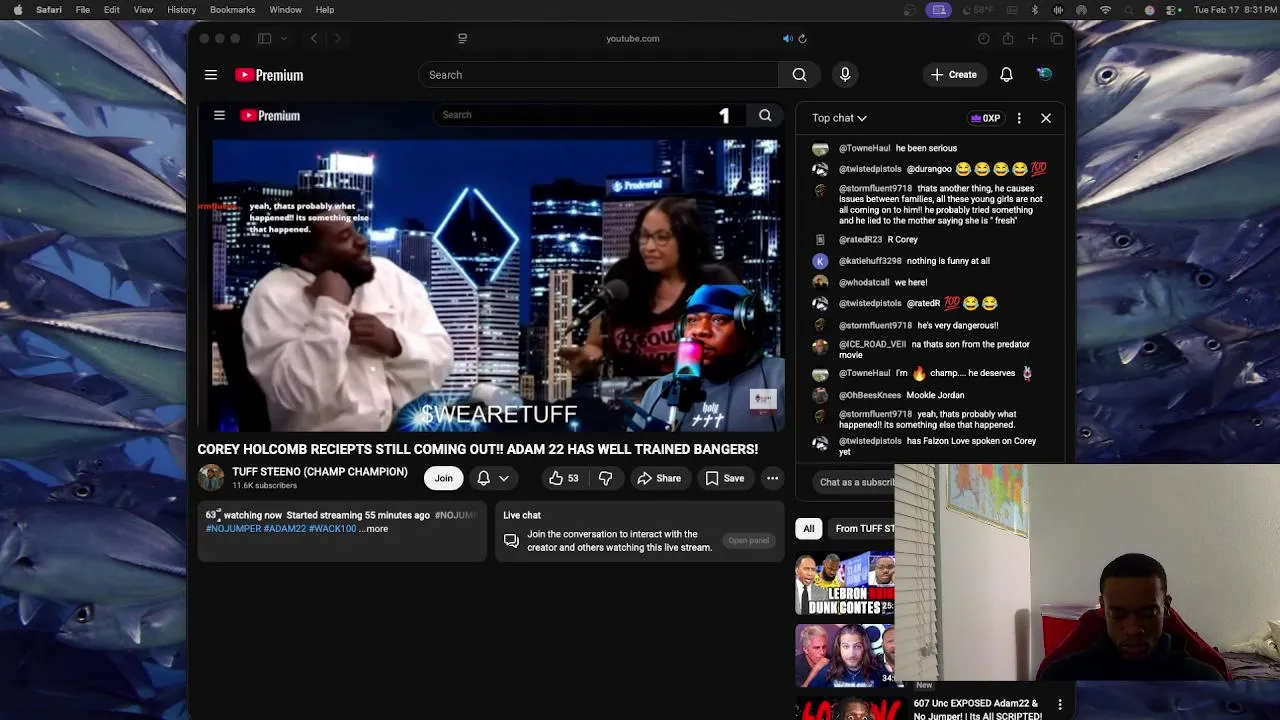Open the #NOJUMPER hashtag link

point(233,529)
